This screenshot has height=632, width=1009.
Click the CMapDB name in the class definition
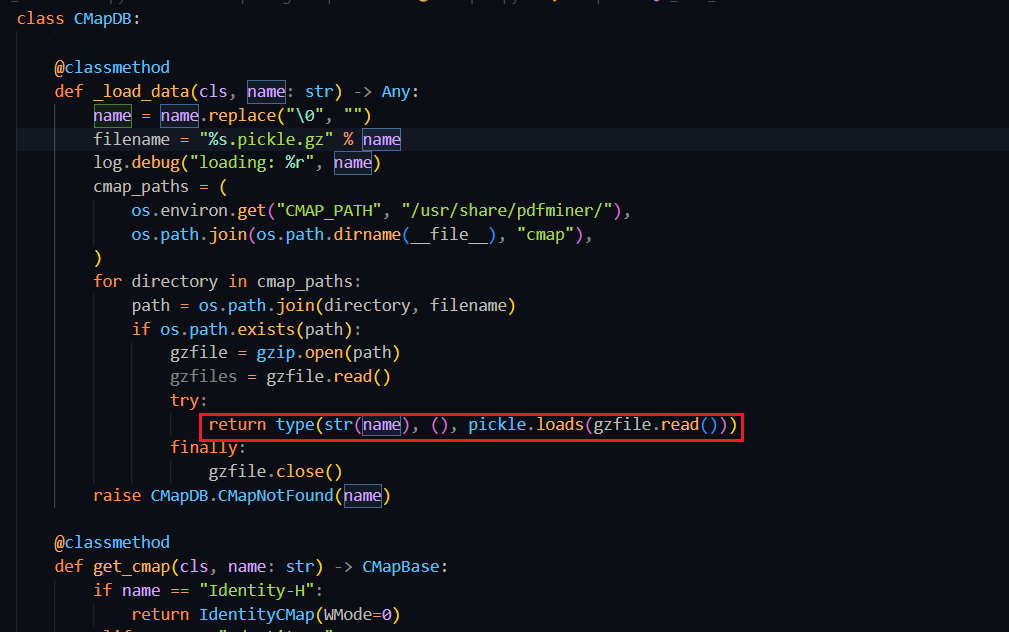[101, 18]
